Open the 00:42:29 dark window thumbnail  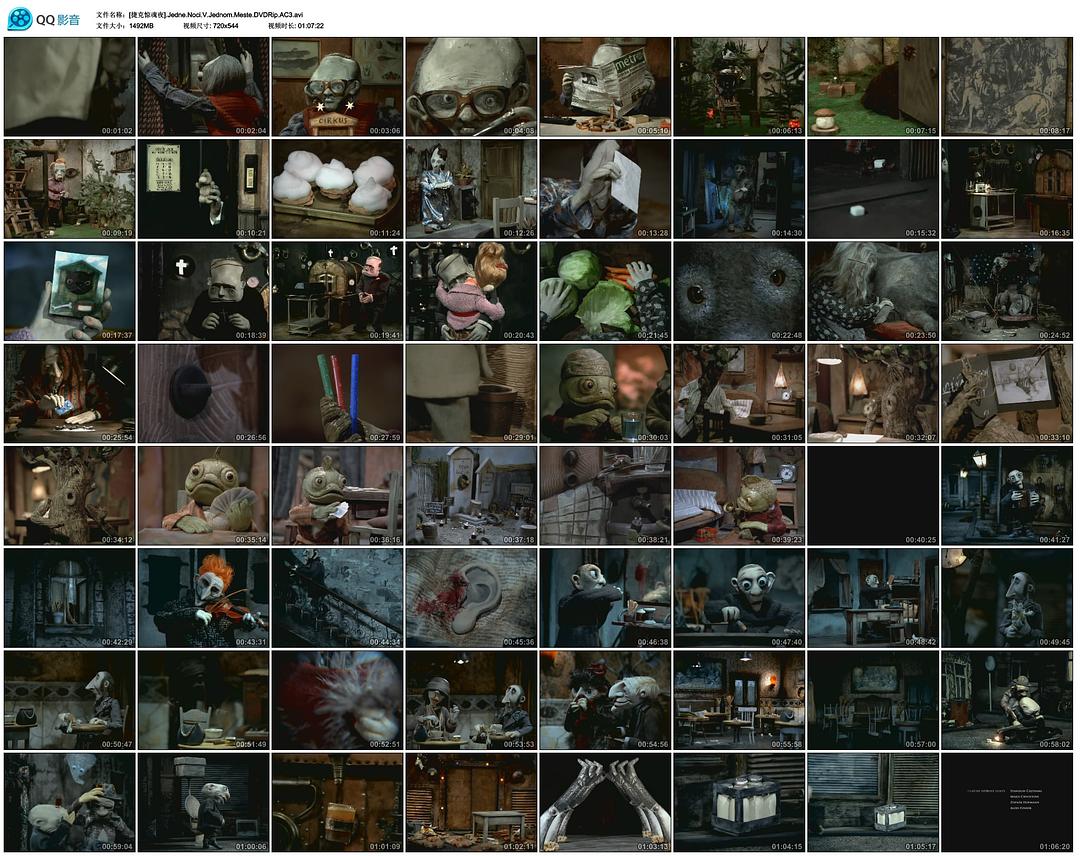[70, 598]
